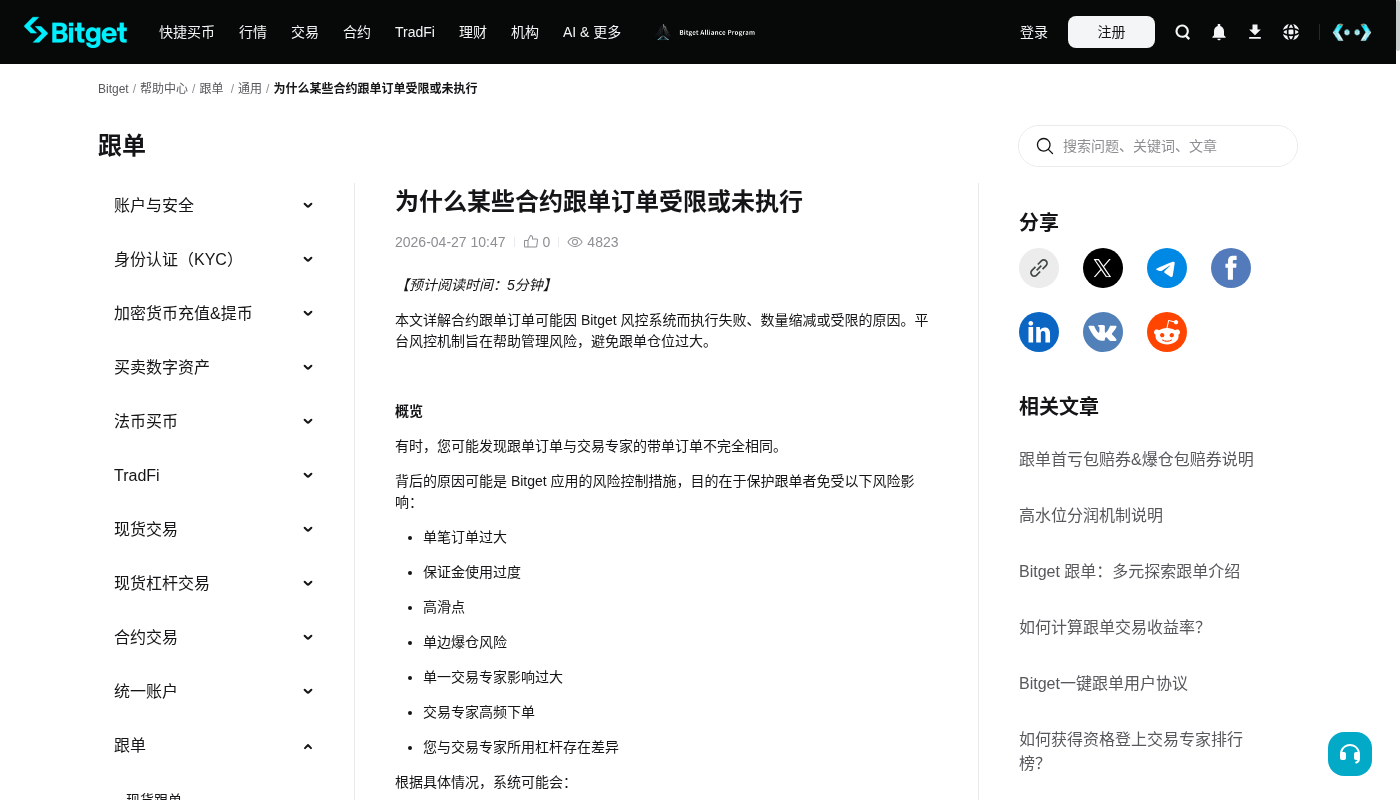
Task: Share the article on Facebook
Action: pos(1231,268)
